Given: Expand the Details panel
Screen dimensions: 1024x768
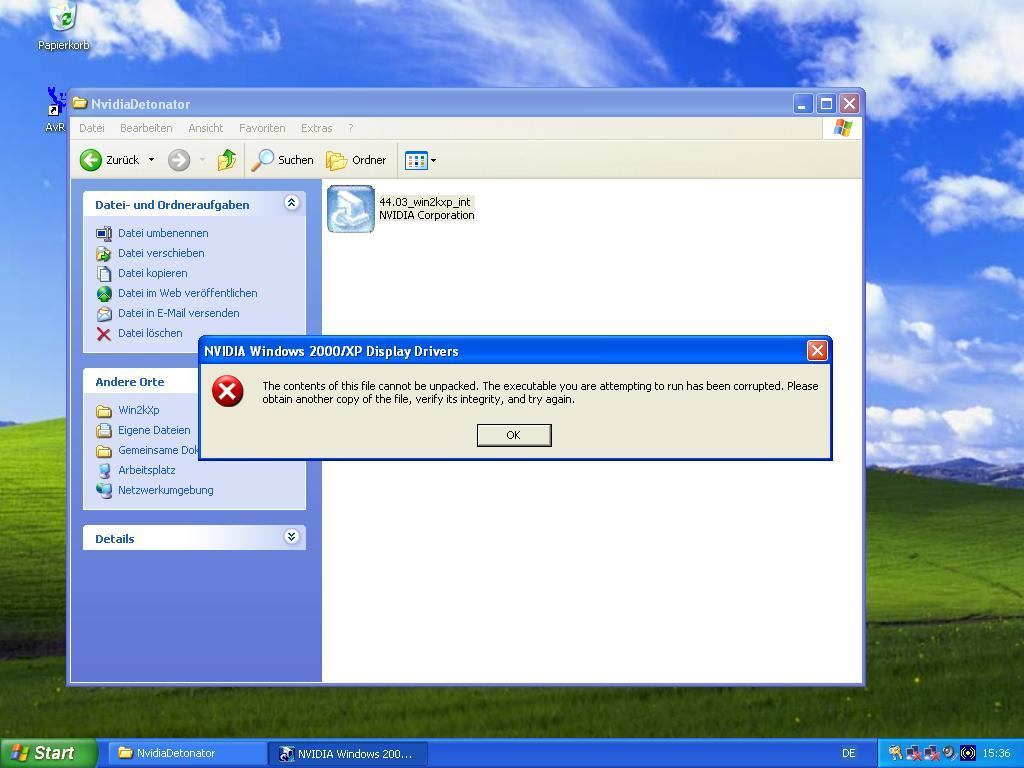Looking at the screenshot, I should tap(291, 537).
